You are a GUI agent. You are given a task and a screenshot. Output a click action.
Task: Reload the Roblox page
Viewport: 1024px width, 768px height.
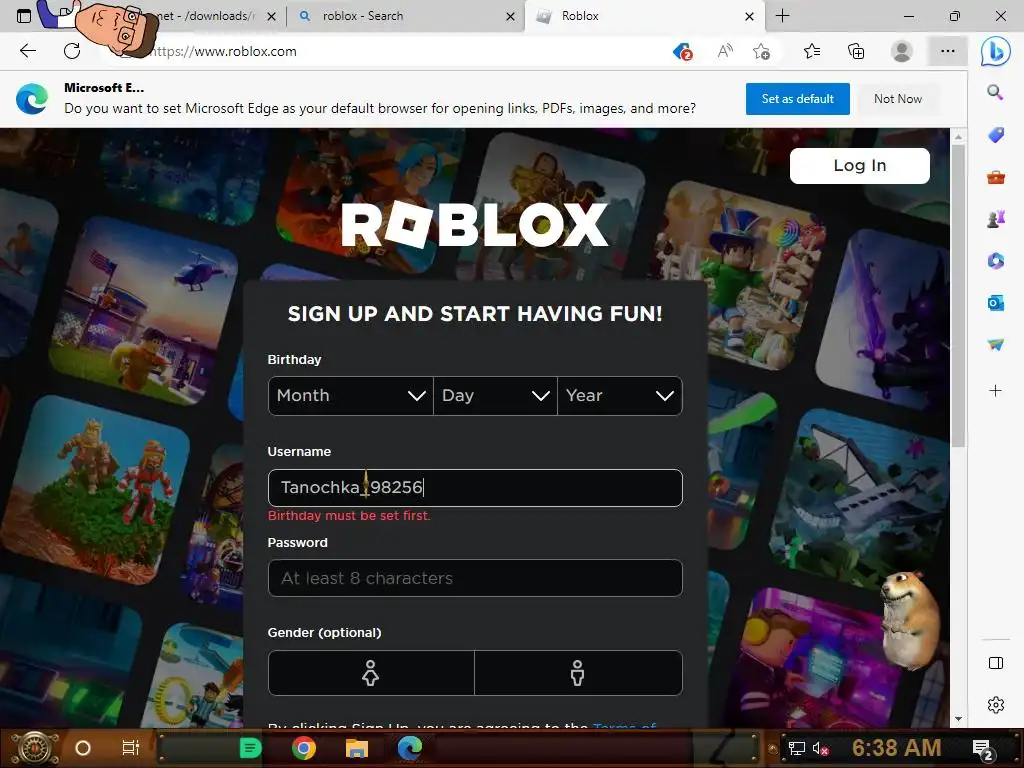(x=72, y=51)
